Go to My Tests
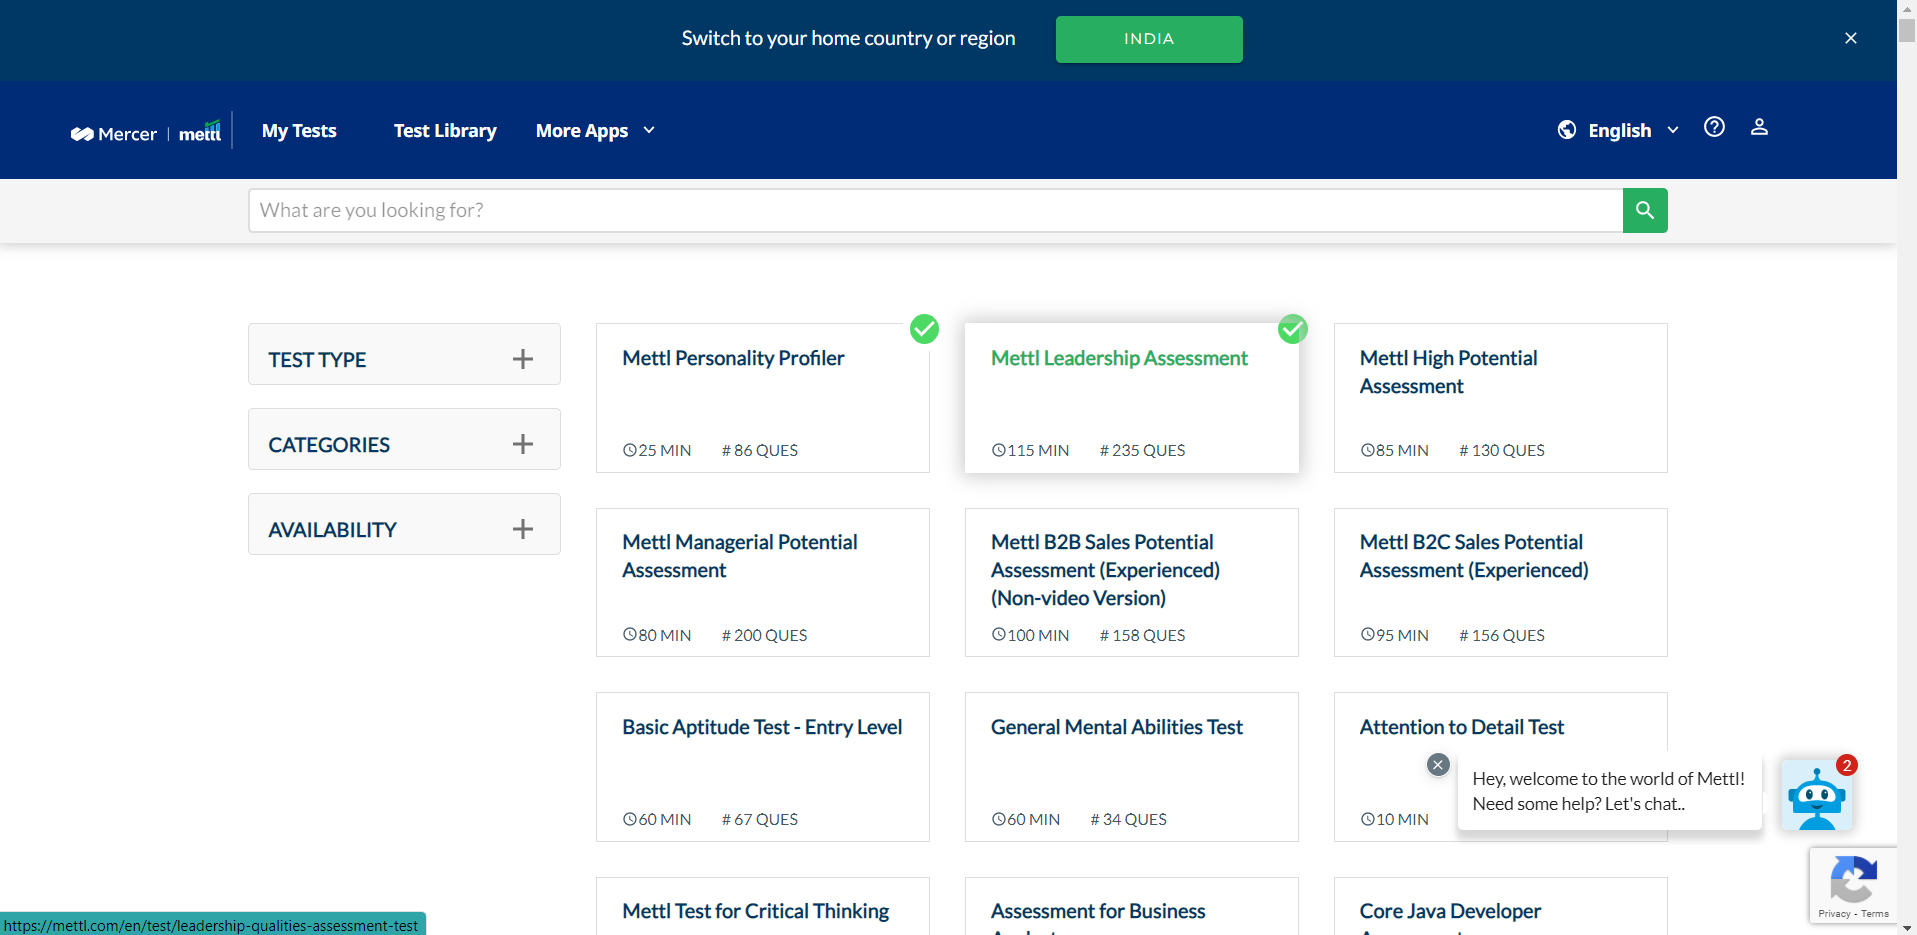 (299, 131)
